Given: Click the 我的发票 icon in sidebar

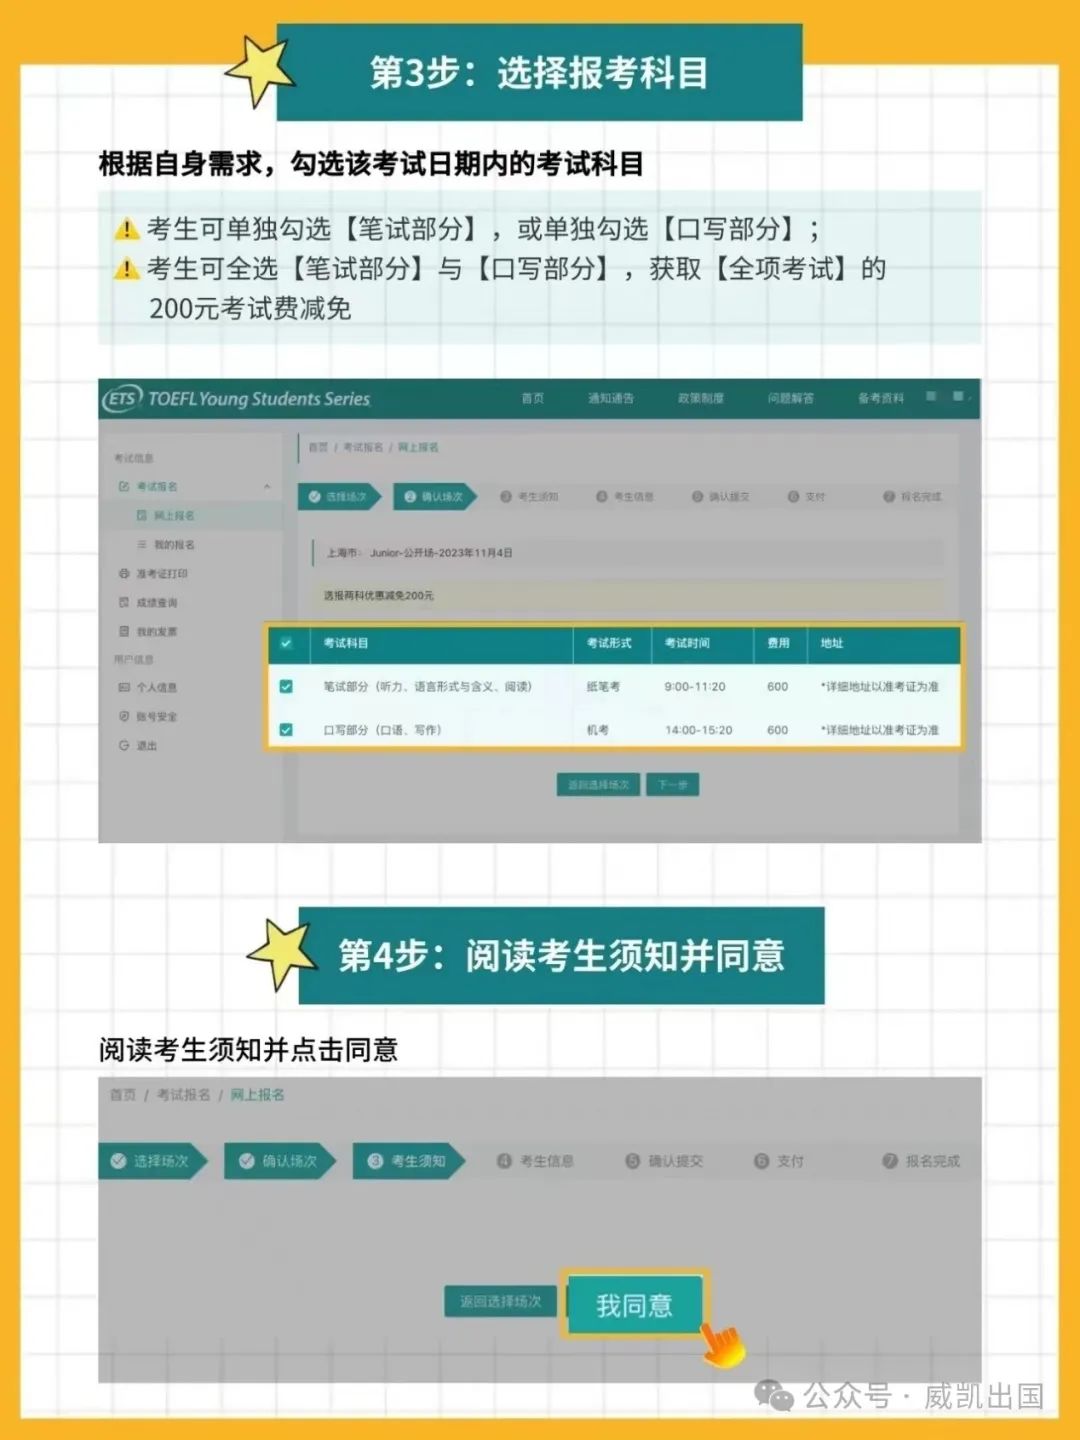Looking at the screenshot, I should (124, 632).
